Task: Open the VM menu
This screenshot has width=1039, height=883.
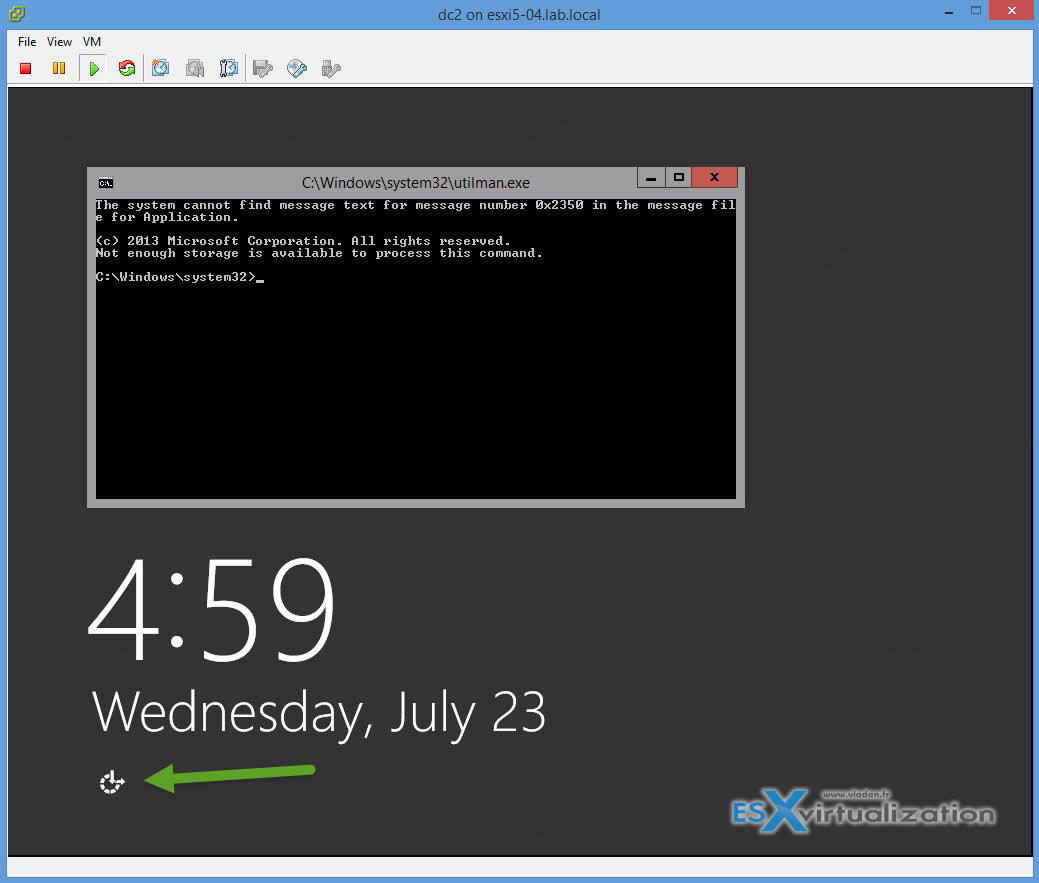Action: (x=91, y=42)
